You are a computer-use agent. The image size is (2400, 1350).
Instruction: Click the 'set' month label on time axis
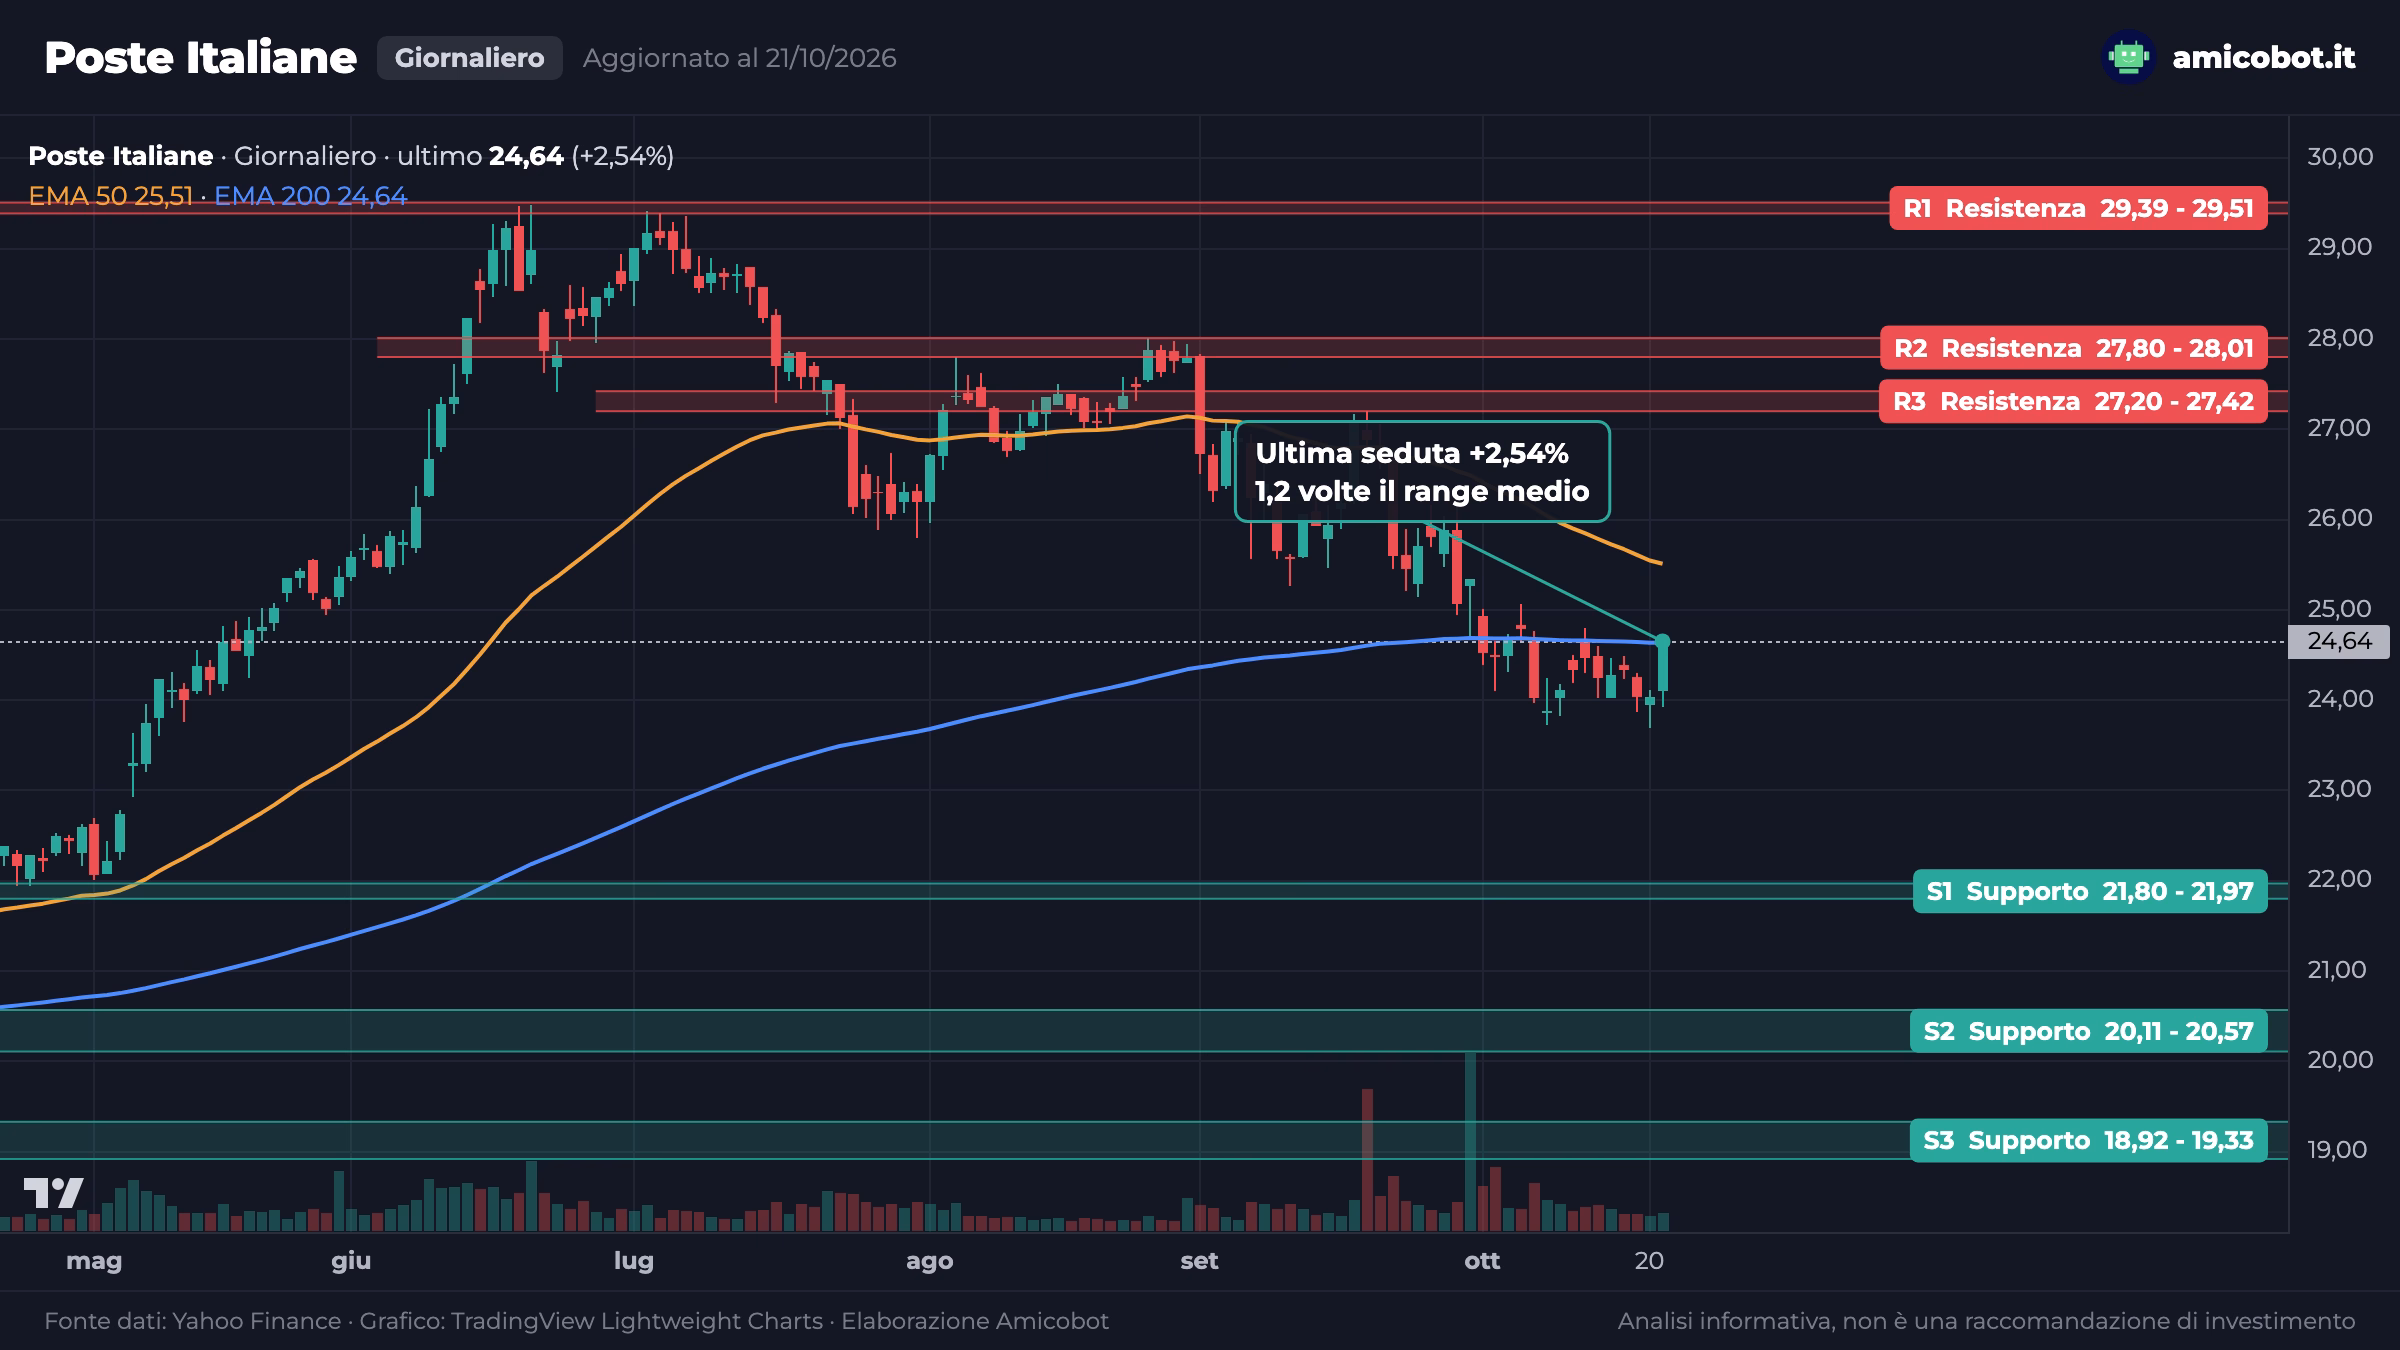(1199, 1261)
